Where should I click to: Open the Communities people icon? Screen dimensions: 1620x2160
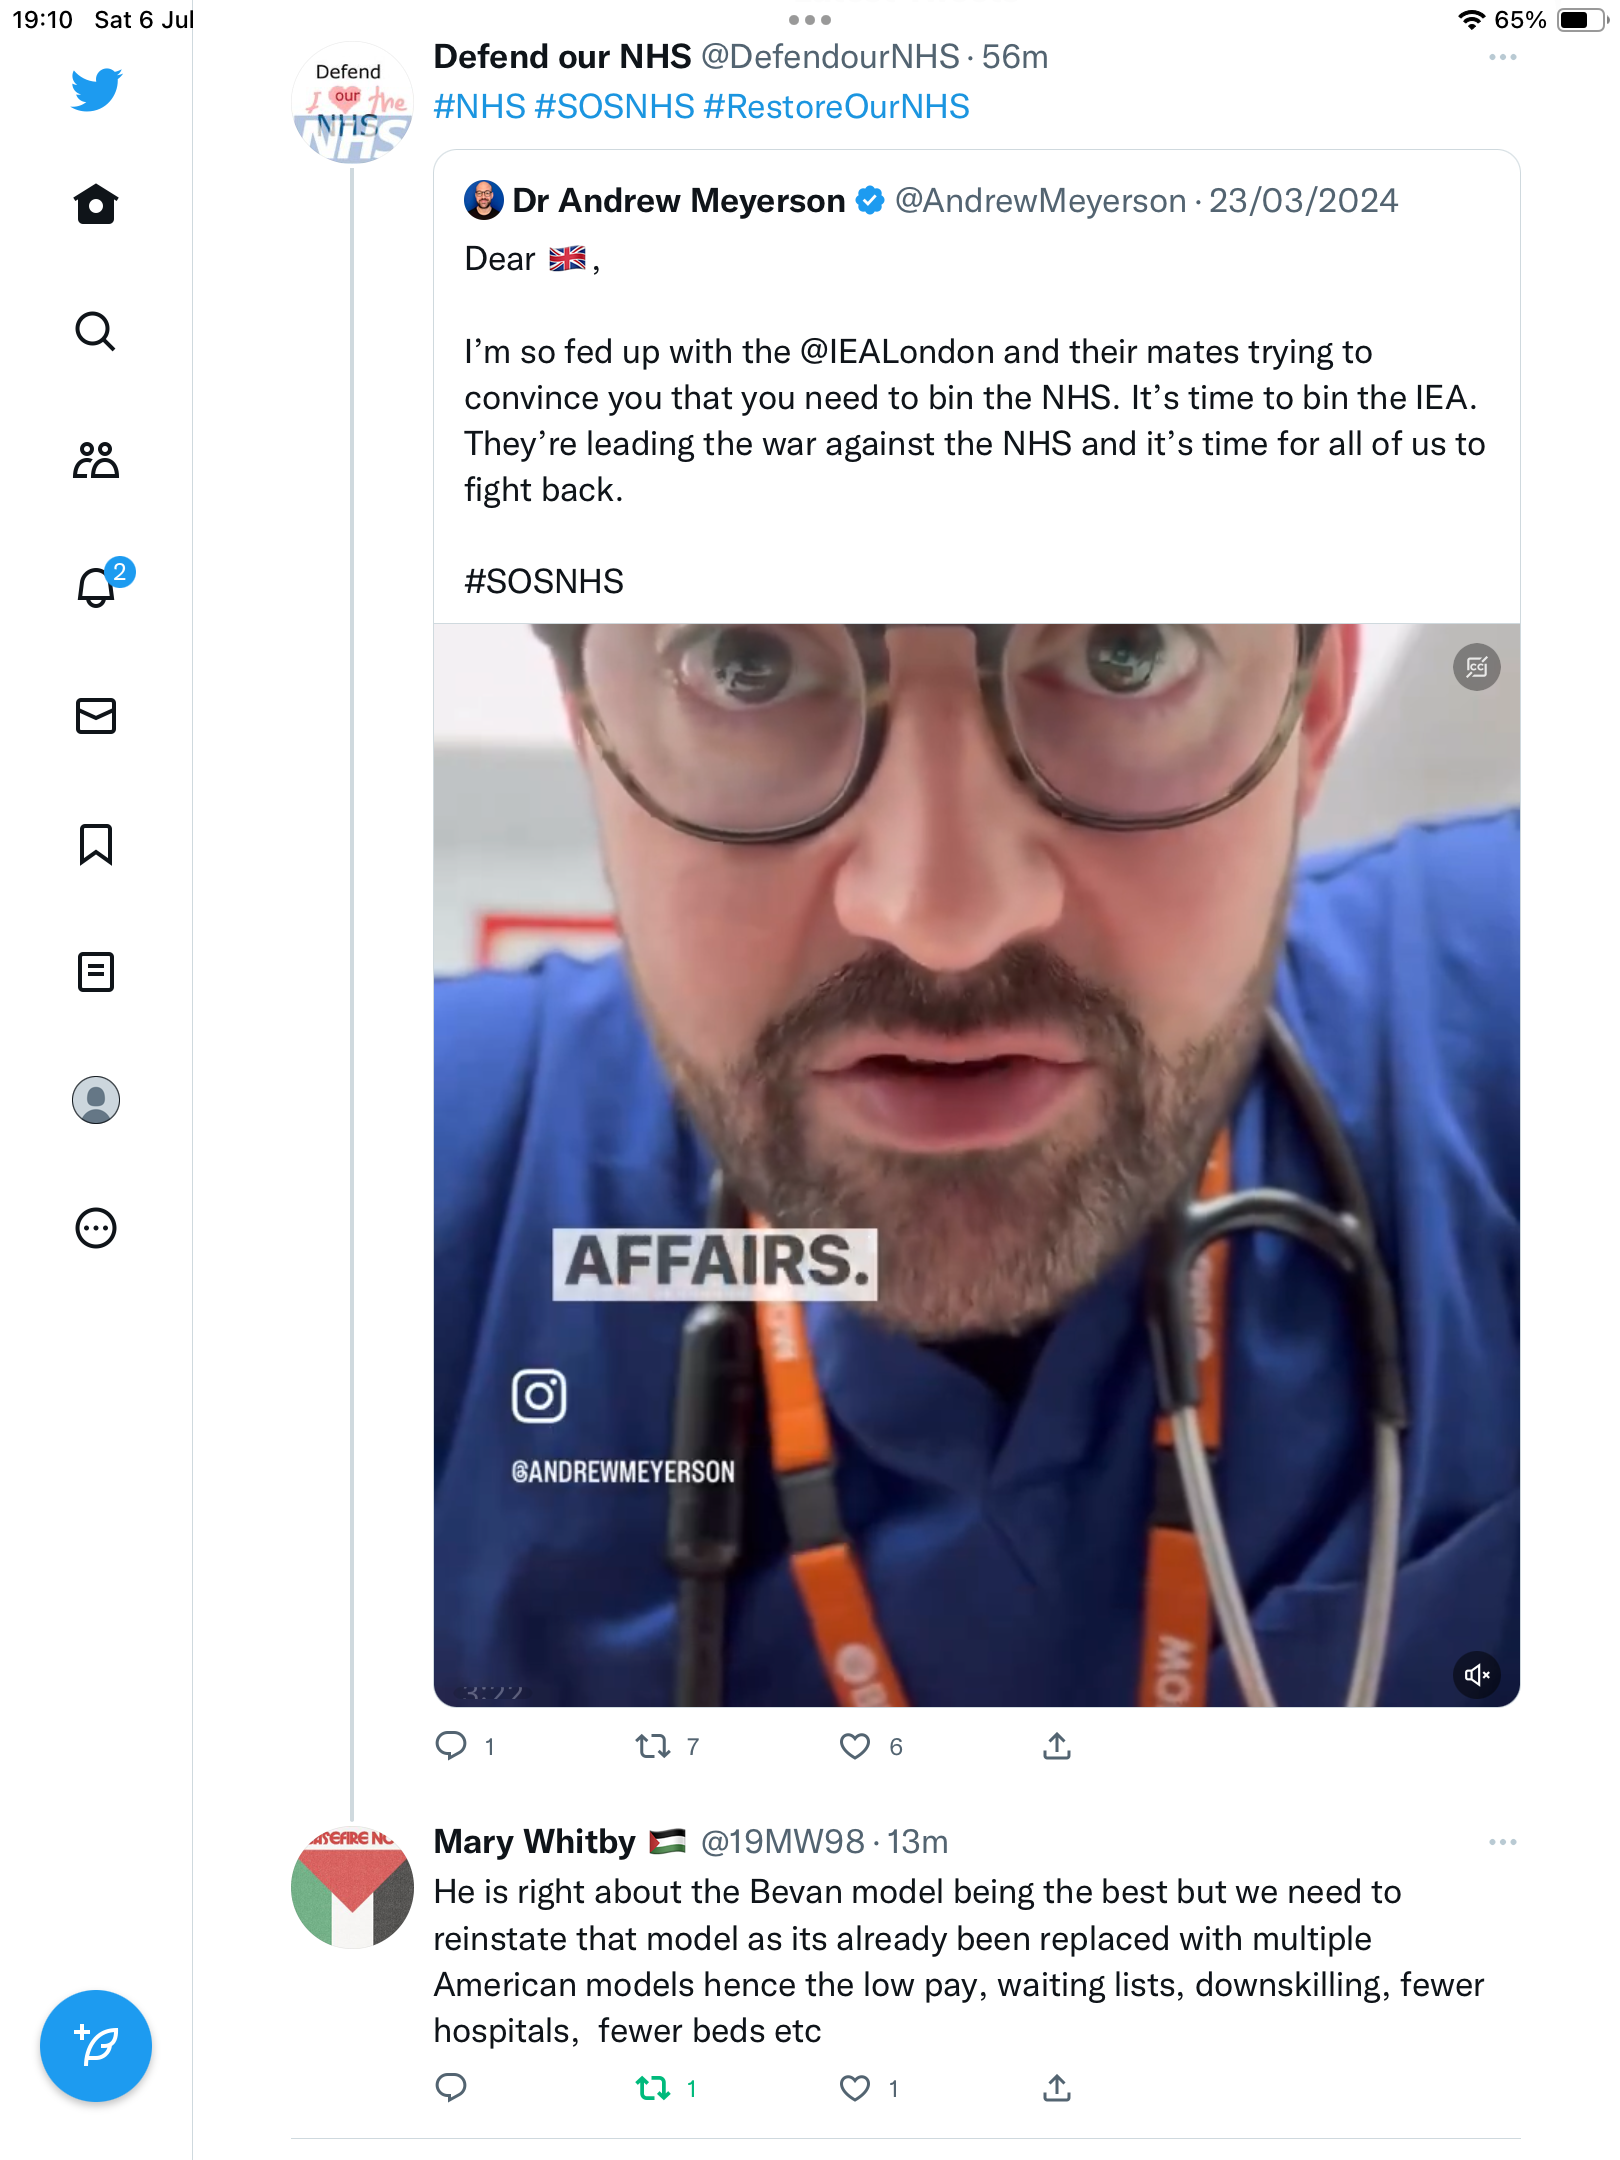tap(96, 460)
